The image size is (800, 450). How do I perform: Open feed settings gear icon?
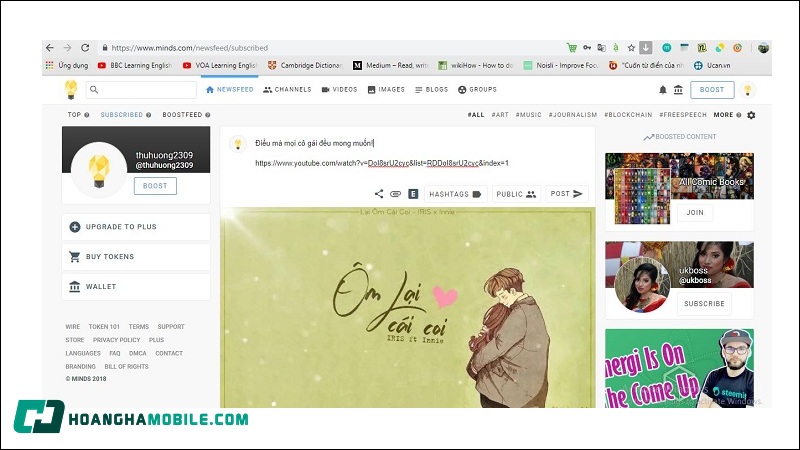click(751, 115)
